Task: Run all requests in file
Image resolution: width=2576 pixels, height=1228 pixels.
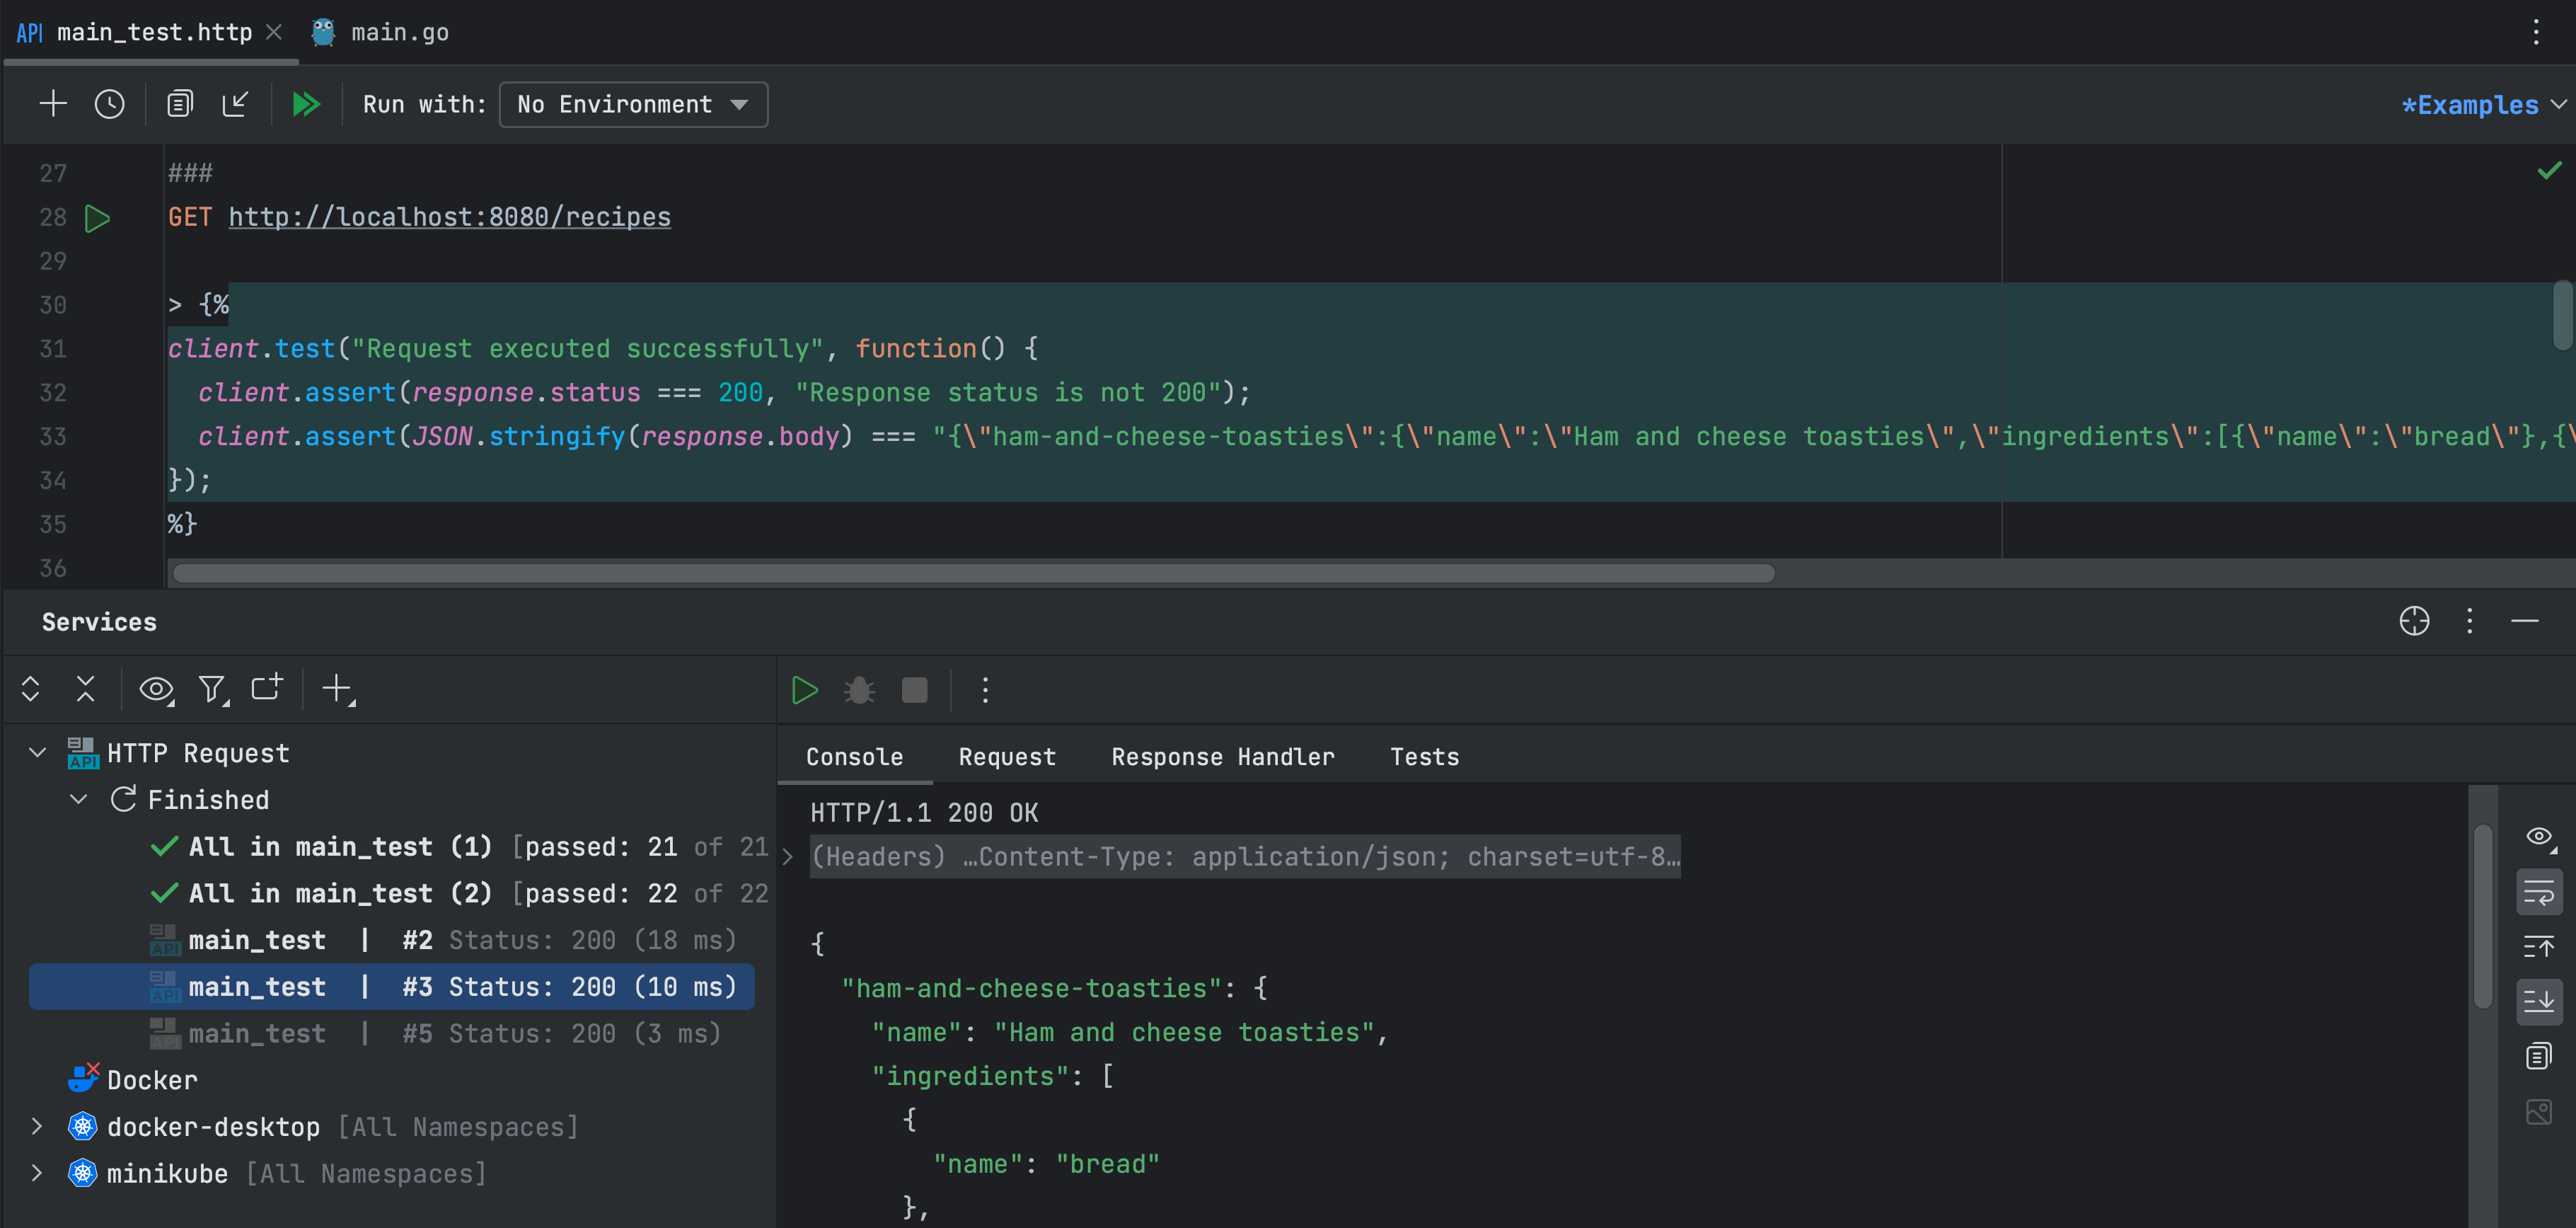Action: click(x=306, y=104)
